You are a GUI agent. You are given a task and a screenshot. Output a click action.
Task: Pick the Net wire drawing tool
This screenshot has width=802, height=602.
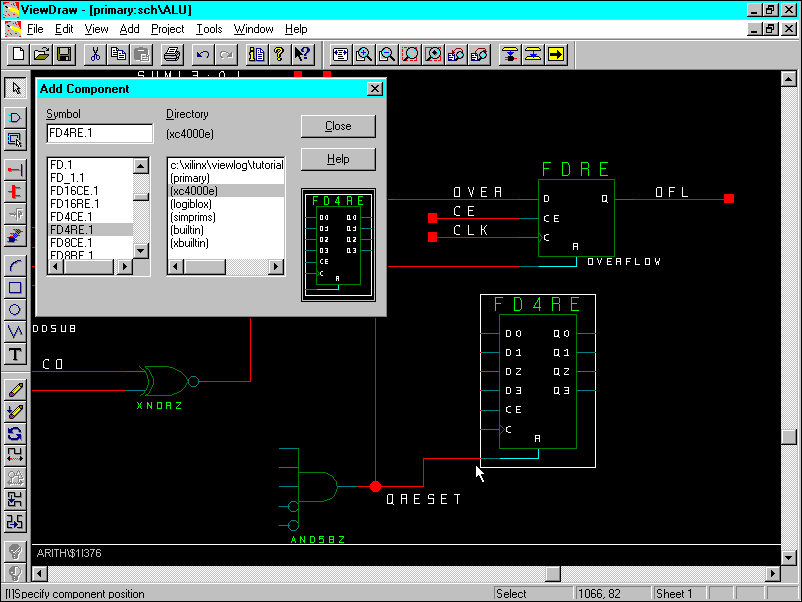point(15,171)
